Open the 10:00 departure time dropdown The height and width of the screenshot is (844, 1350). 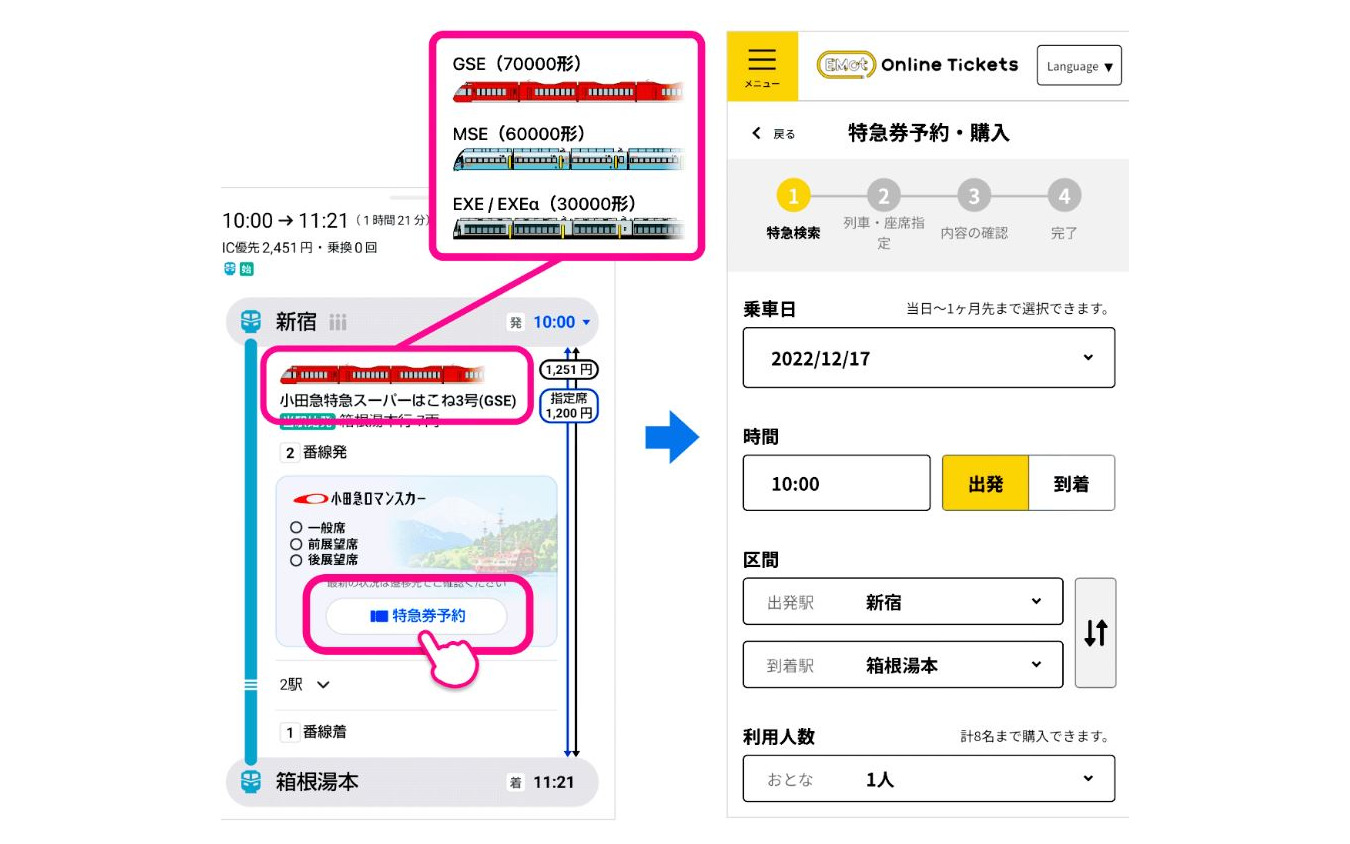[562, 322]
